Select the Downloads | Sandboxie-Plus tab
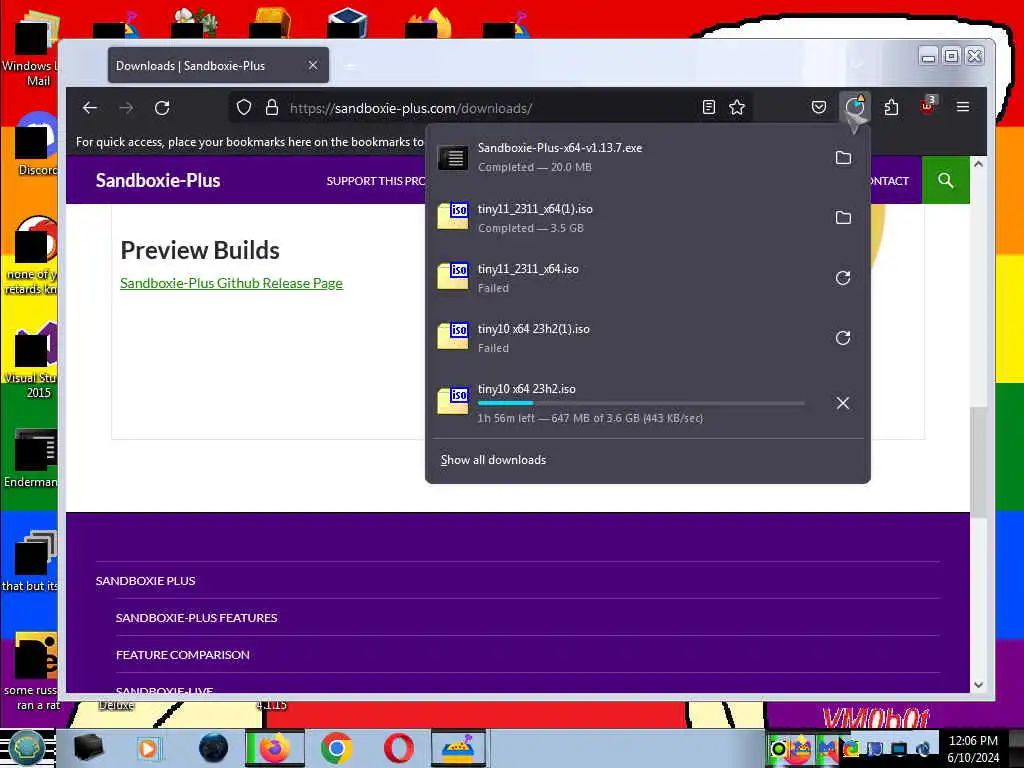This screenshot has width=1024, height=768. coord(218,65)
